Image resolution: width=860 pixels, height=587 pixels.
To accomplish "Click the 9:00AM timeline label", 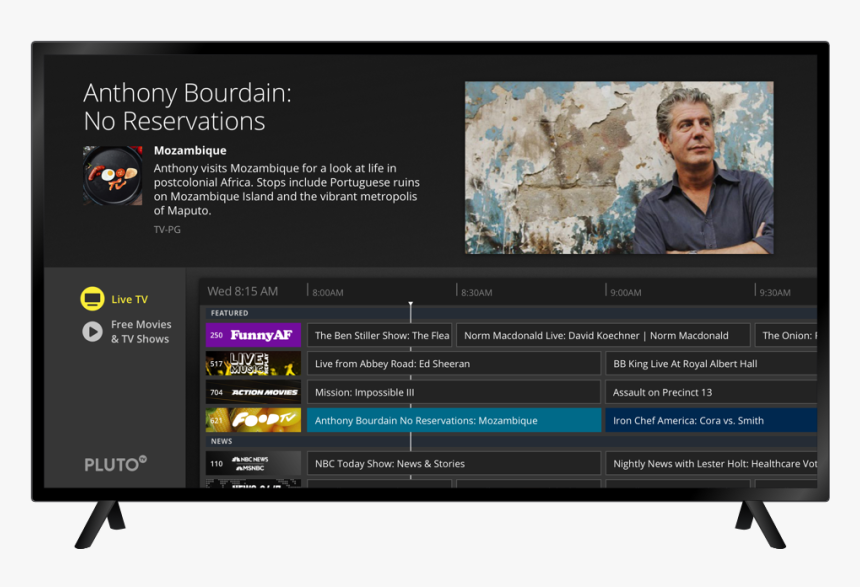I will click(626, 292).
